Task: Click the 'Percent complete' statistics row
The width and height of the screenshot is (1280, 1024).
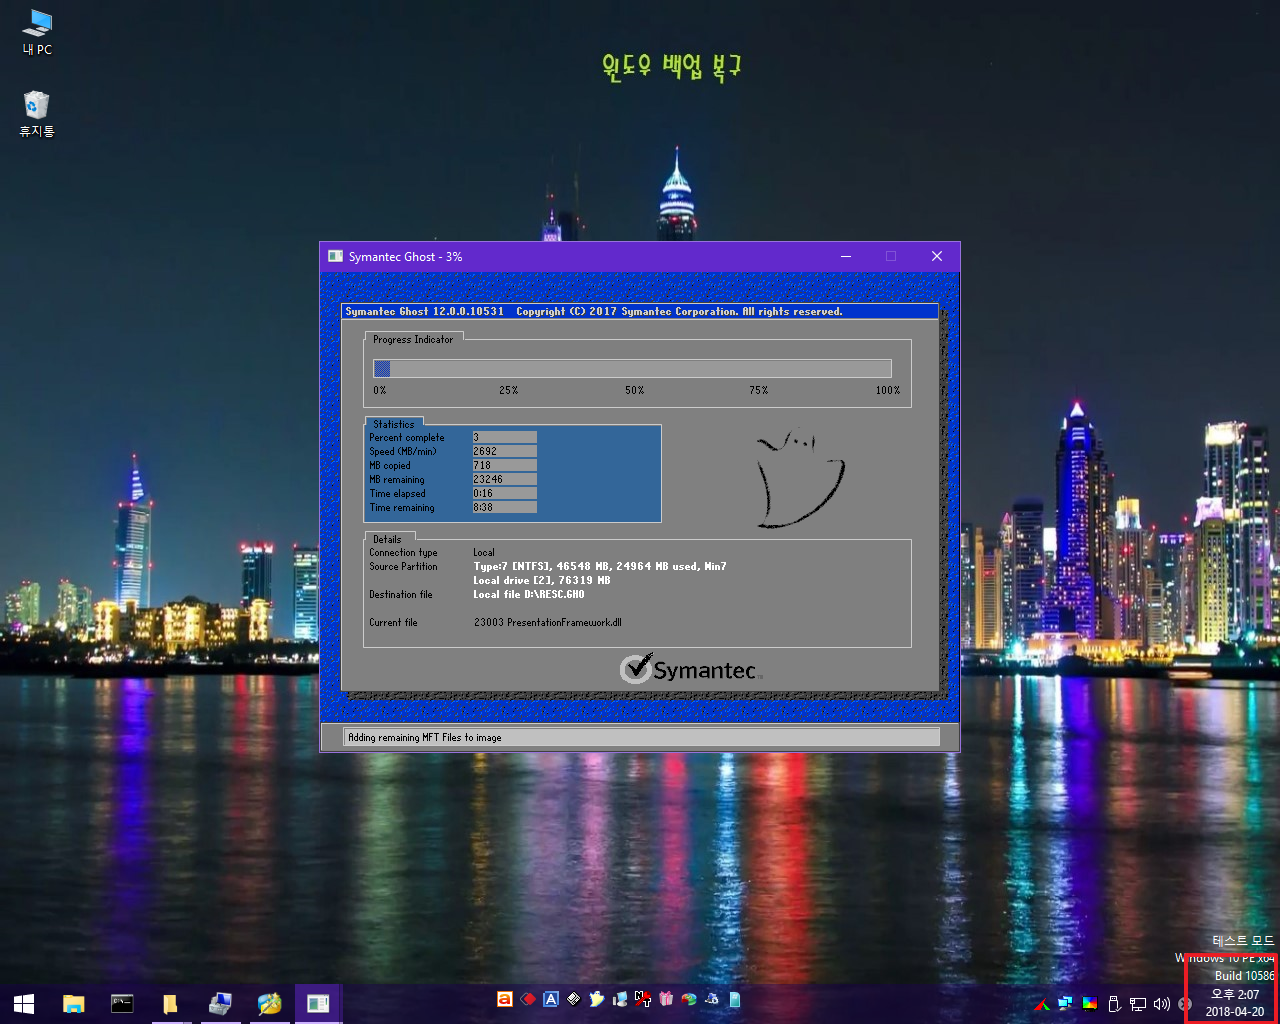Action: click(x=453, y=437)
